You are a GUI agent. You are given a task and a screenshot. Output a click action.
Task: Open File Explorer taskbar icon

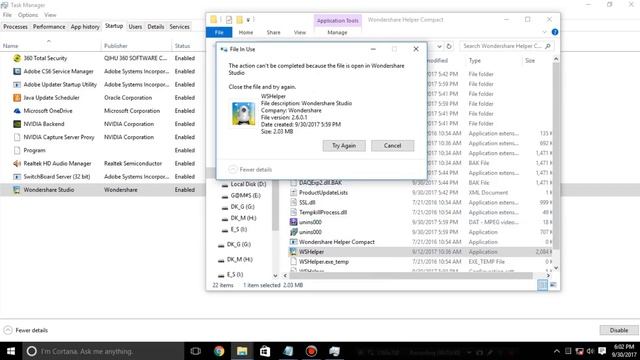coord(242,351)
